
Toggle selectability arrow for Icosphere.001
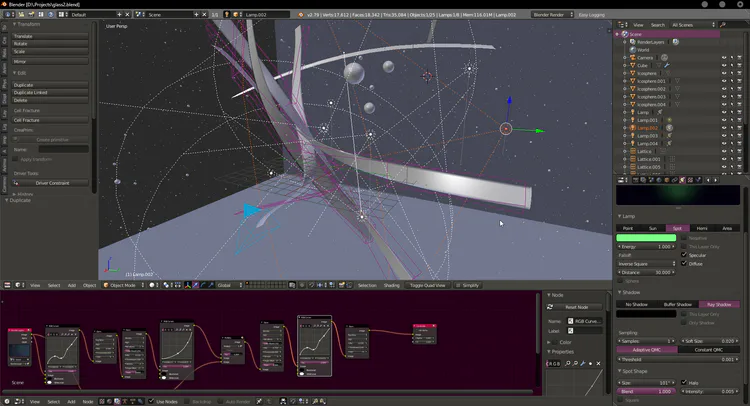pyautogui.click(x=732, y=81)
